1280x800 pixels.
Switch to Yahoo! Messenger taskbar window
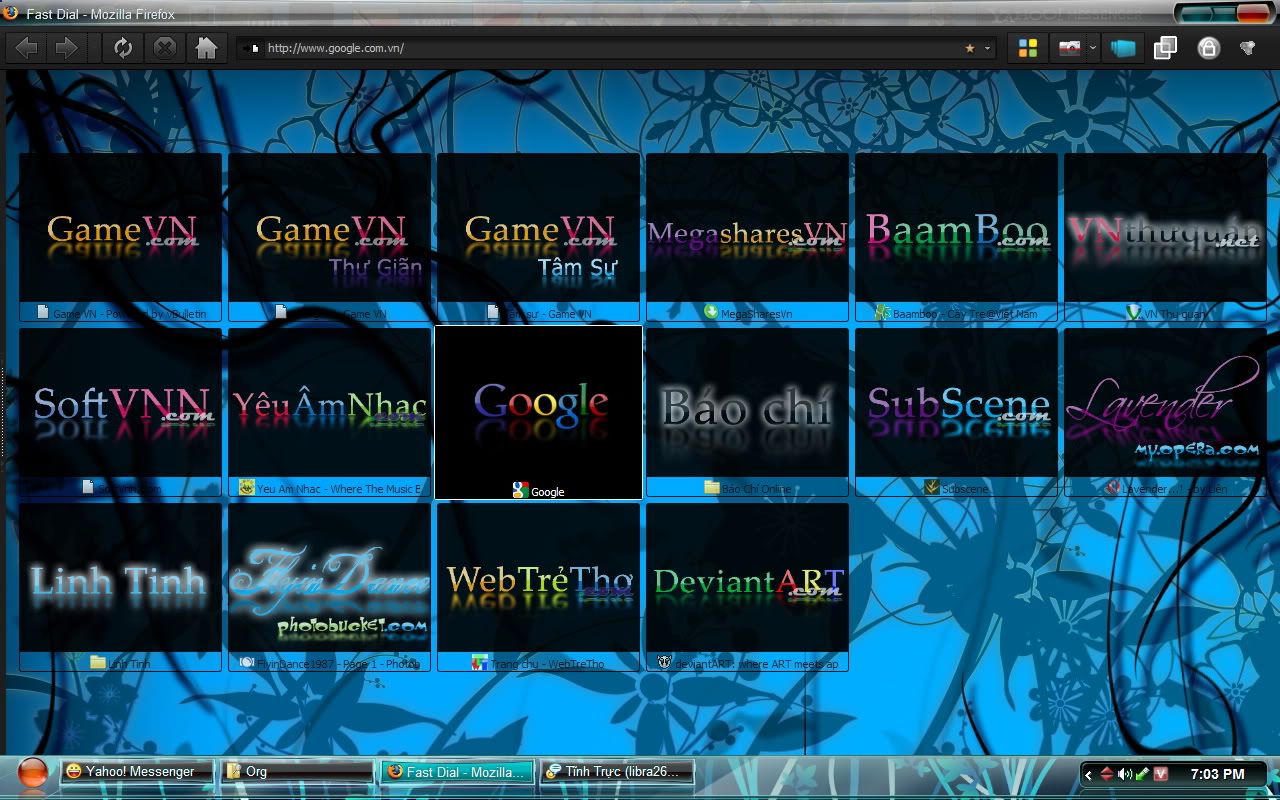pyautogui.click(x=137, y=772)
